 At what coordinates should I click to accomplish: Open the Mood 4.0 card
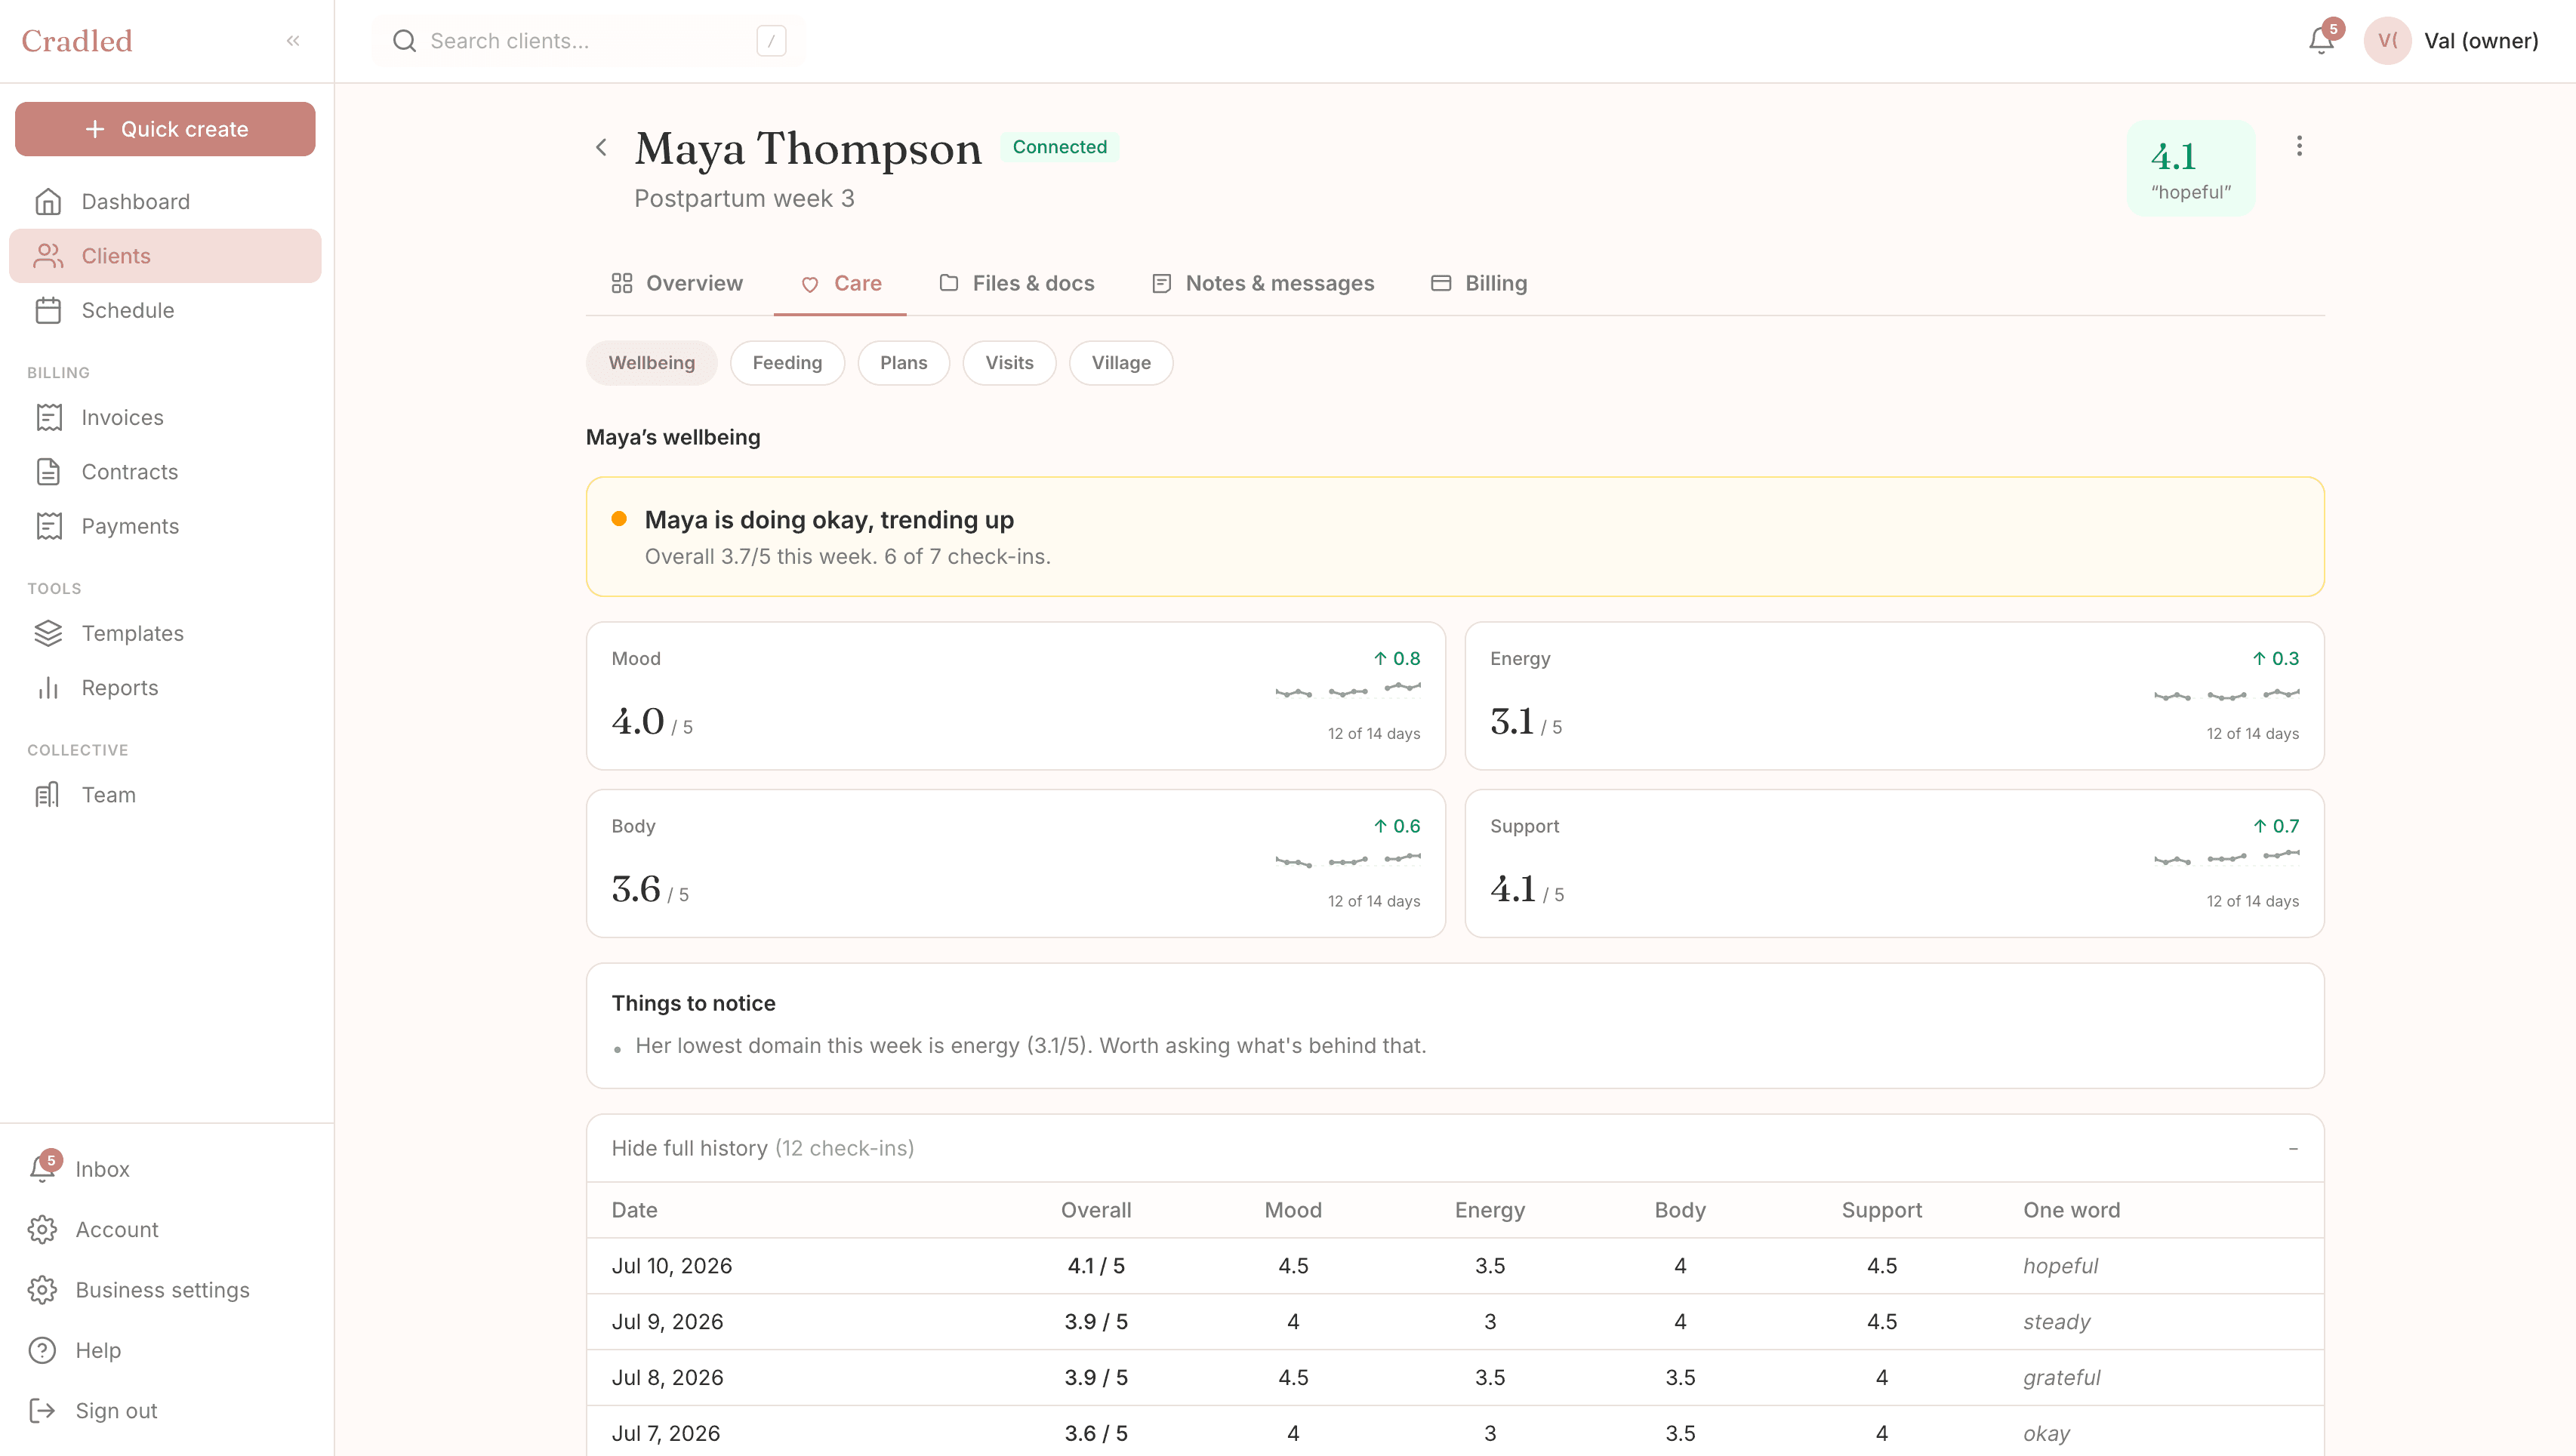pyautogui.click(x=1016, y=696)
